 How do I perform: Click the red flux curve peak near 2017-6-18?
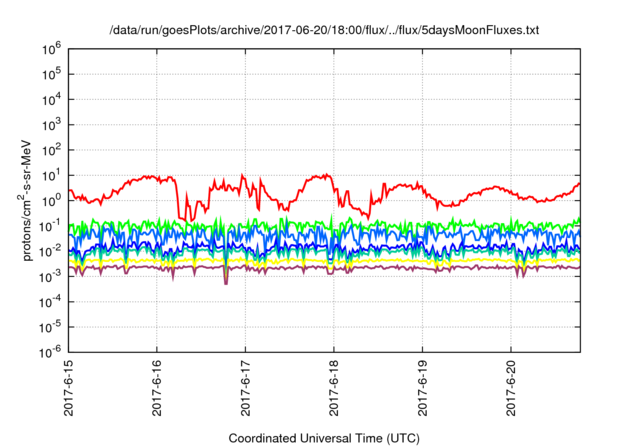pos(326,175)
